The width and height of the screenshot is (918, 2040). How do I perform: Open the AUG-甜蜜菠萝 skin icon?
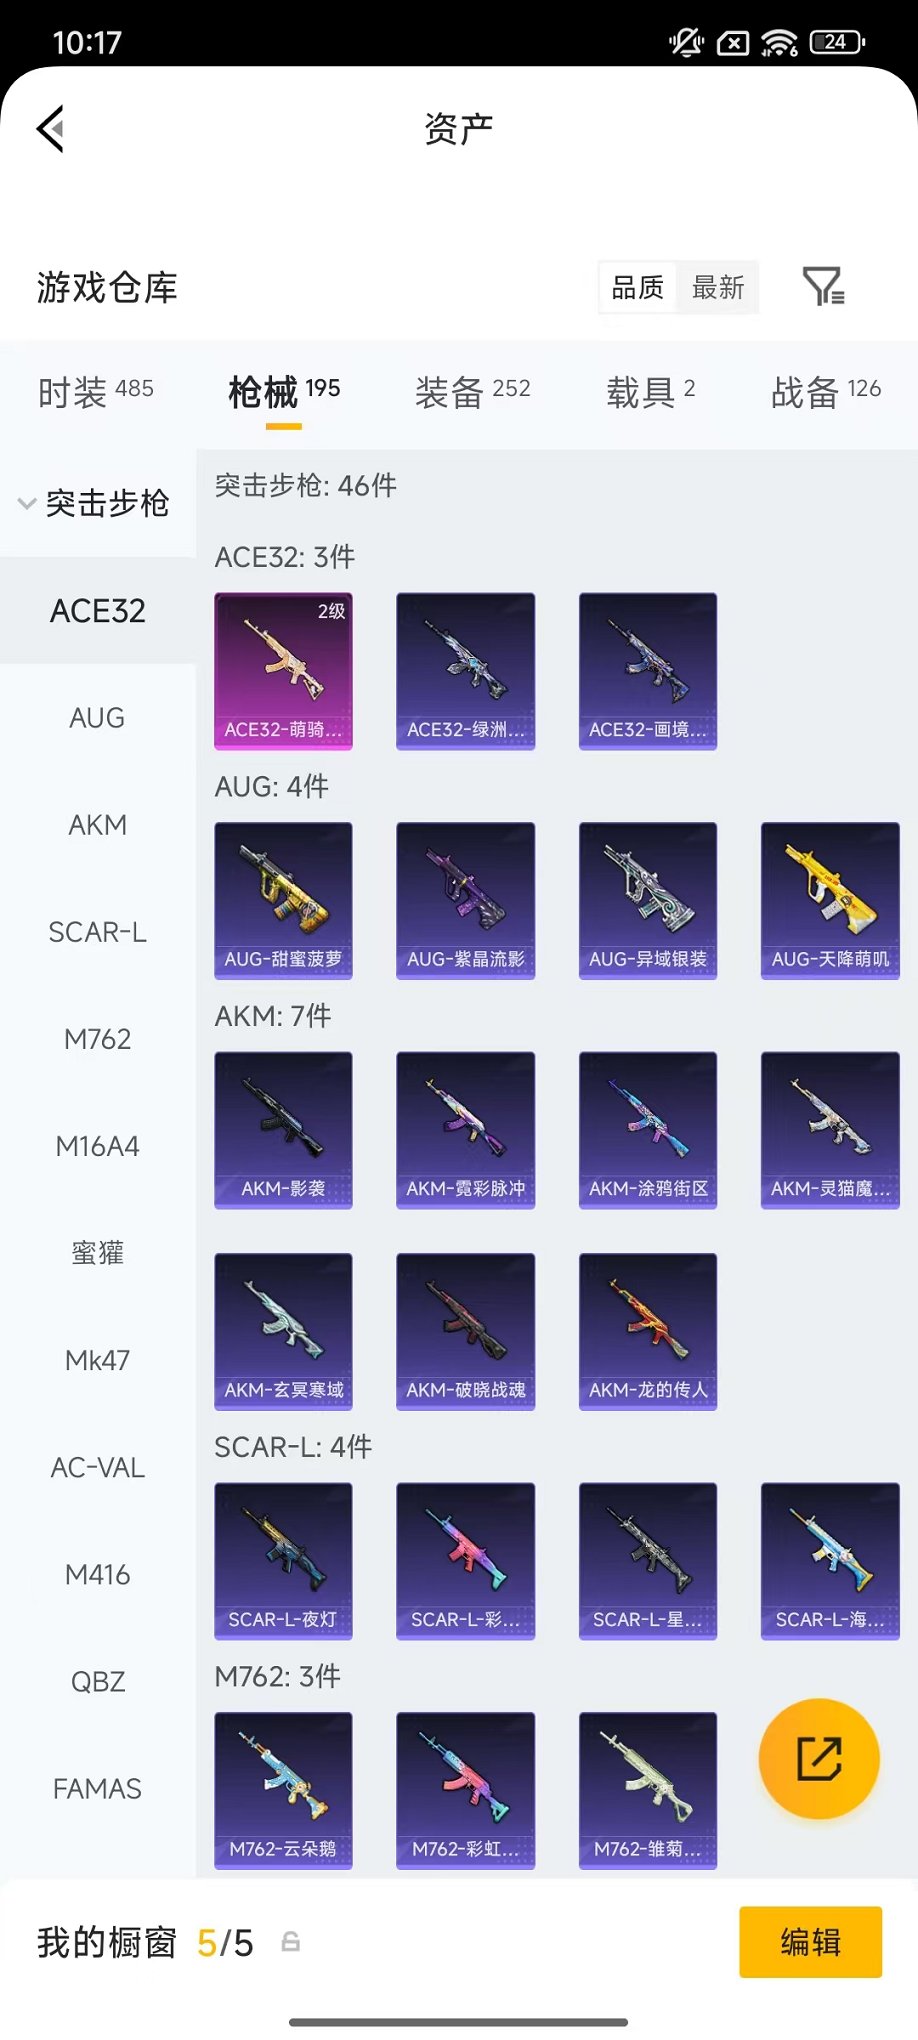(x=283, y=900)
